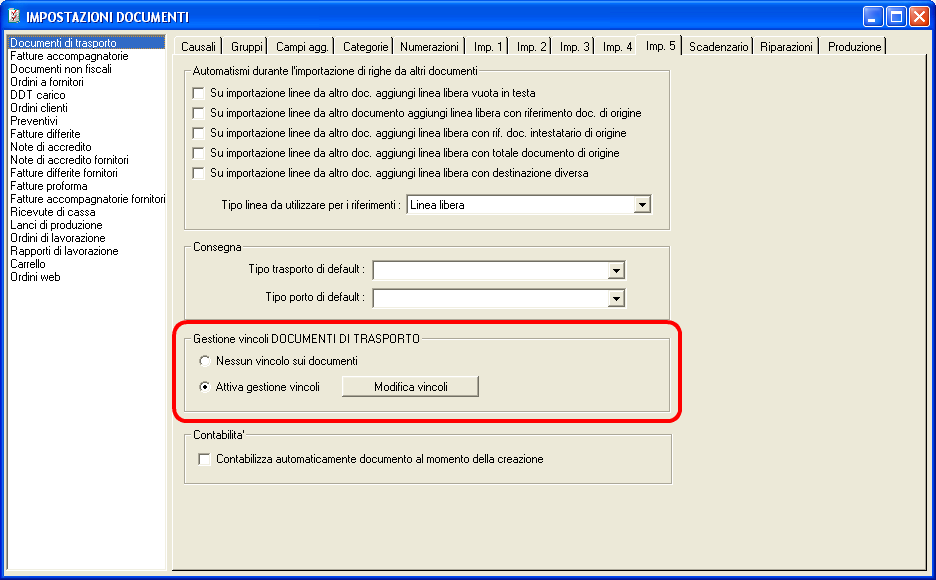
Task: Maximize the Impostazioni Documenti window
Action: pyautogui.click(x=897, y=17)
